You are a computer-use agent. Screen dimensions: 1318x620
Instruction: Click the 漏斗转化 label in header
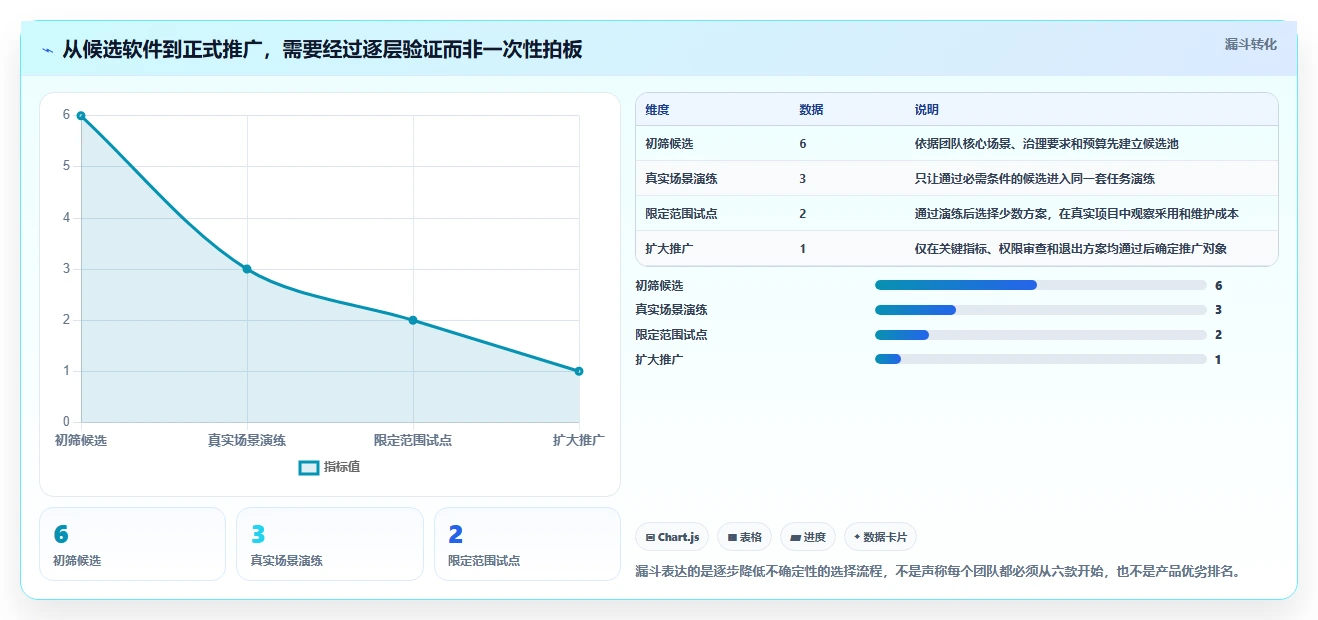pyautogui.click(x=1251, y=44)
